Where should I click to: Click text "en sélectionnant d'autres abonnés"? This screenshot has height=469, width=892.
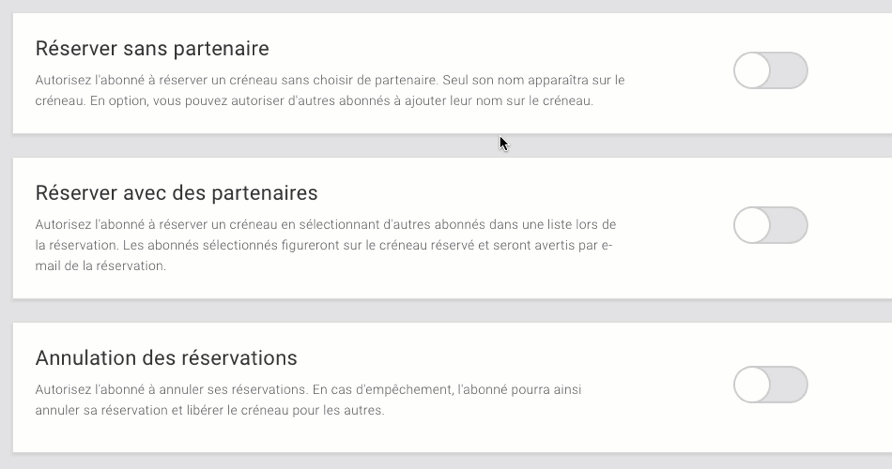click(402, 223)
